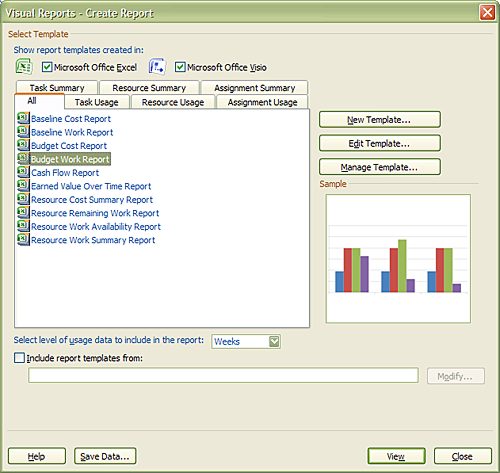Click the View button
This screenshot has width=500, height=473.
(396, 456)
